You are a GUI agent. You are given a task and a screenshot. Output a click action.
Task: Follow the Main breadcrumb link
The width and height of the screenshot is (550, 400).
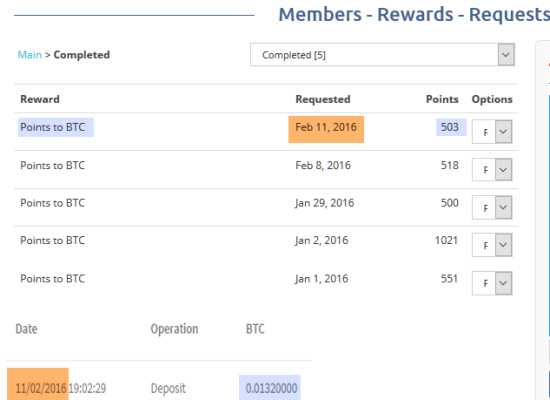point(29,55)
